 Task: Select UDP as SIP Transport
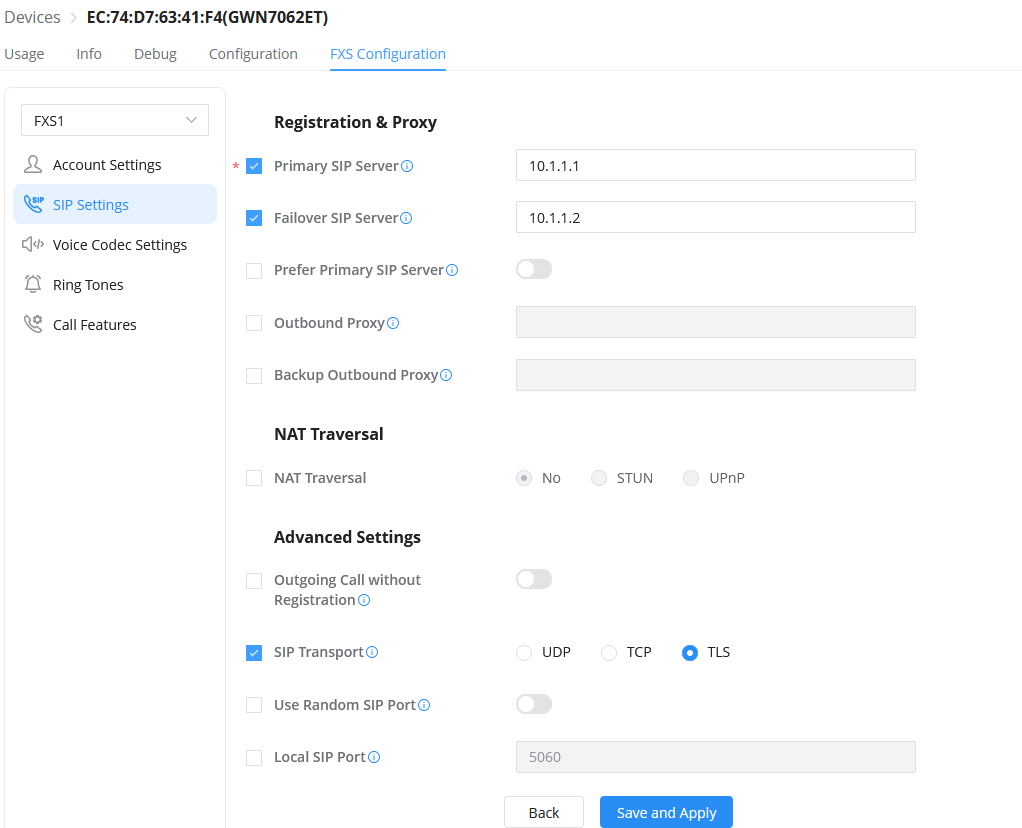point(524,653)
